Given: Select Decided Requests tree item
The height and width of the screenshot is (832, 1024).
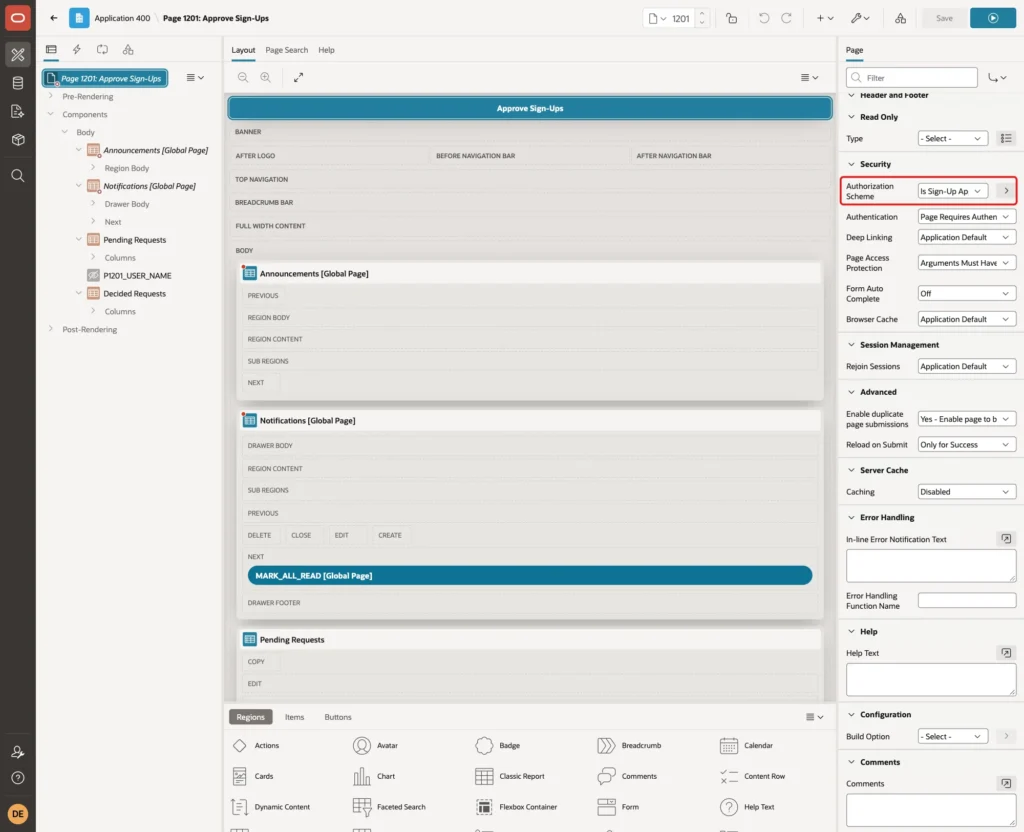Looking at the screenshot, I should [x=135, y=293].
